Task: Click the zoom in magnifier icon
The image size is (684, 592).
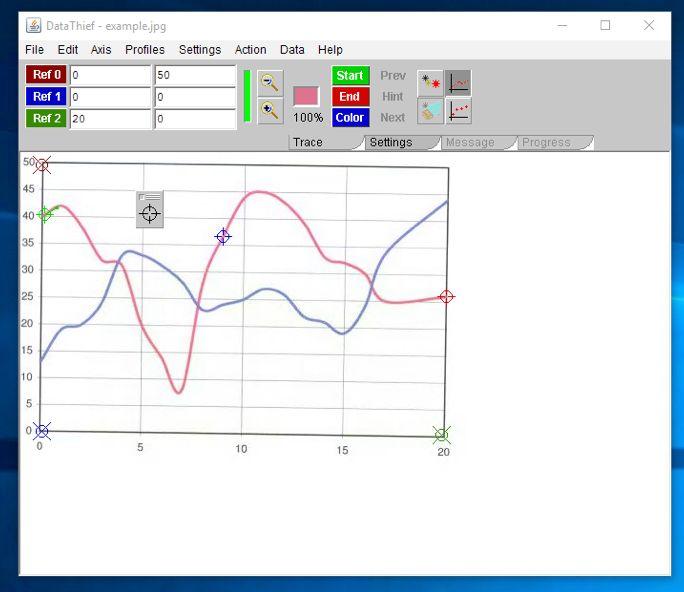Action: click(270, 111)
